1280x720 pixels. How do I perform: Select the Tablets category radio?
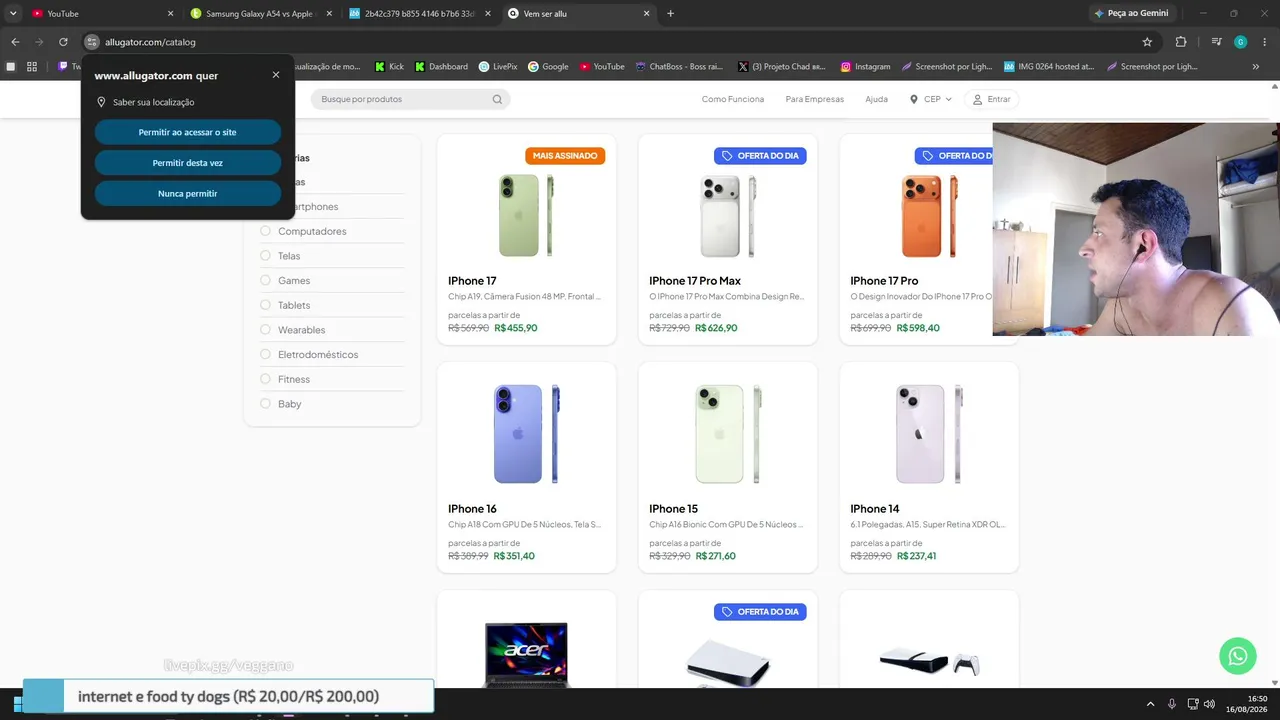point(265,305)
